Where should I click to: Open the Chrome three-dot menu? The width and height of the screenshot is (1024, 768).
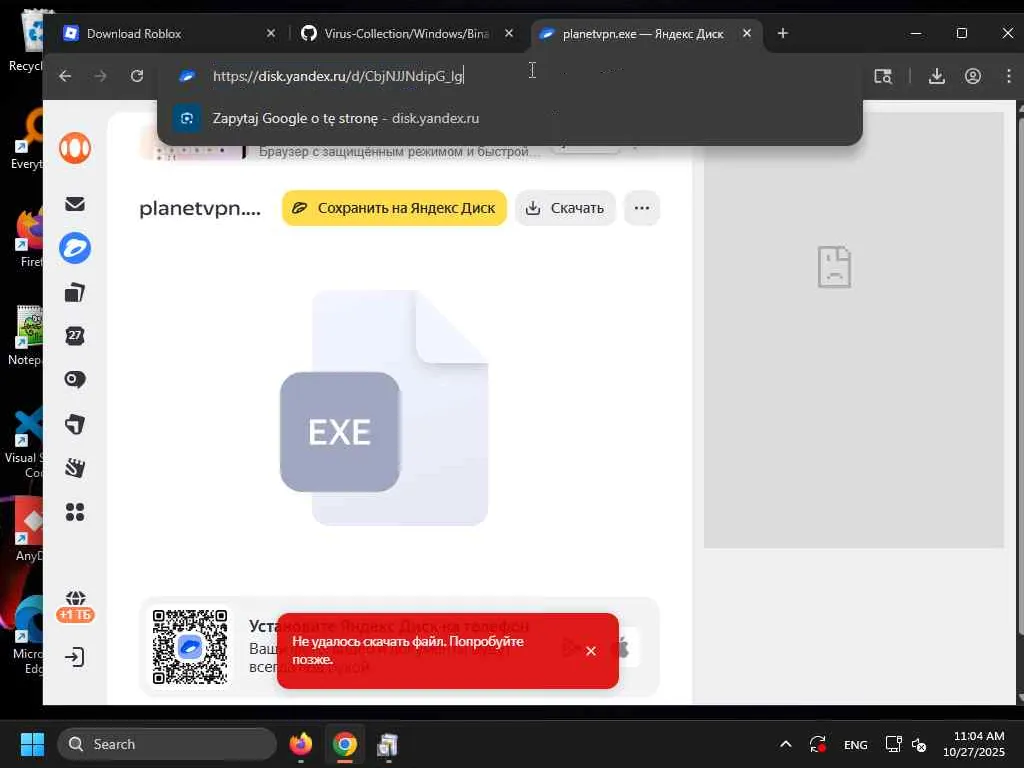[x=1008, y=76]
